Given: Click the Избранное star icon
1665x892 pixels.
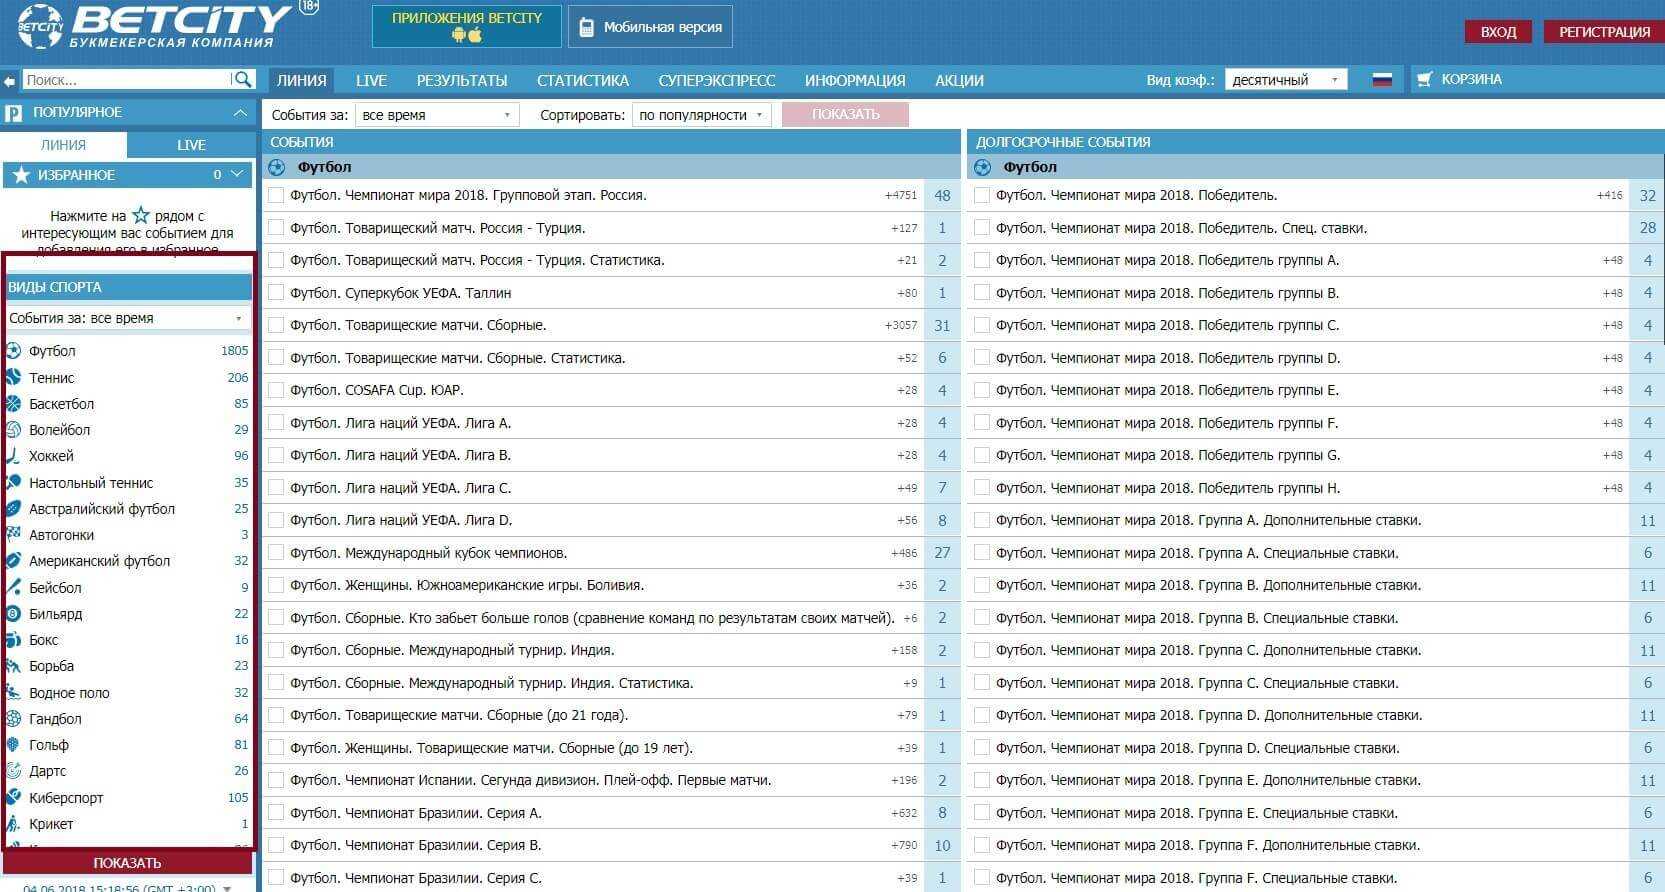Looking at the screenshot, I should [x=20, y=175].
